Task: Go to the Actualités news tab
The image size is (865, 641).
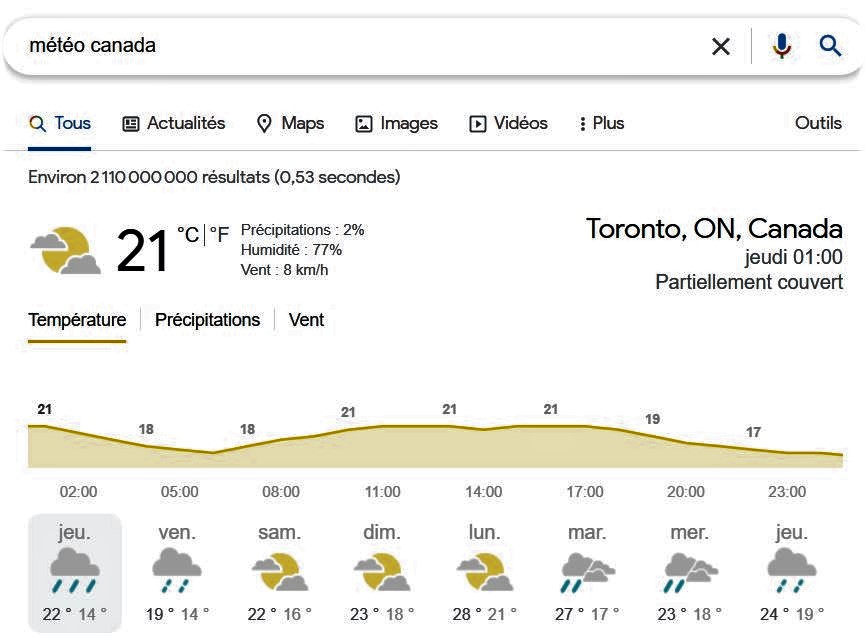Action: click(174, 124)
